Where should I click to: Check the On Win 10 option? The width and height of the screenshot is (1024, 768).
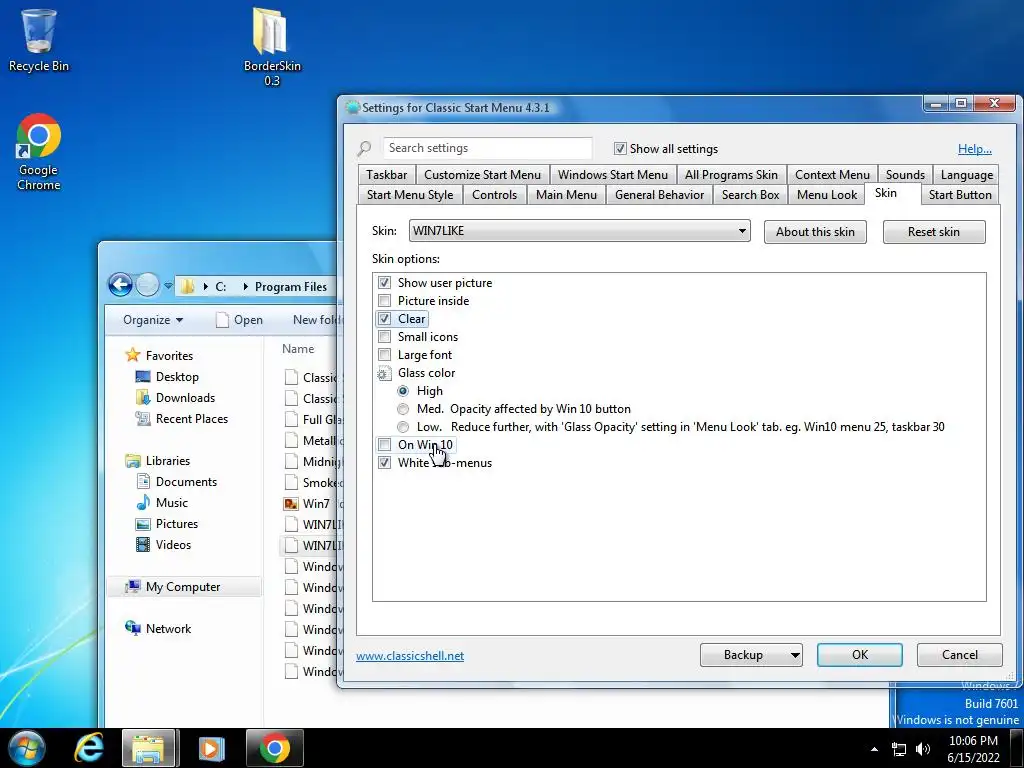[x=385, y=445]
